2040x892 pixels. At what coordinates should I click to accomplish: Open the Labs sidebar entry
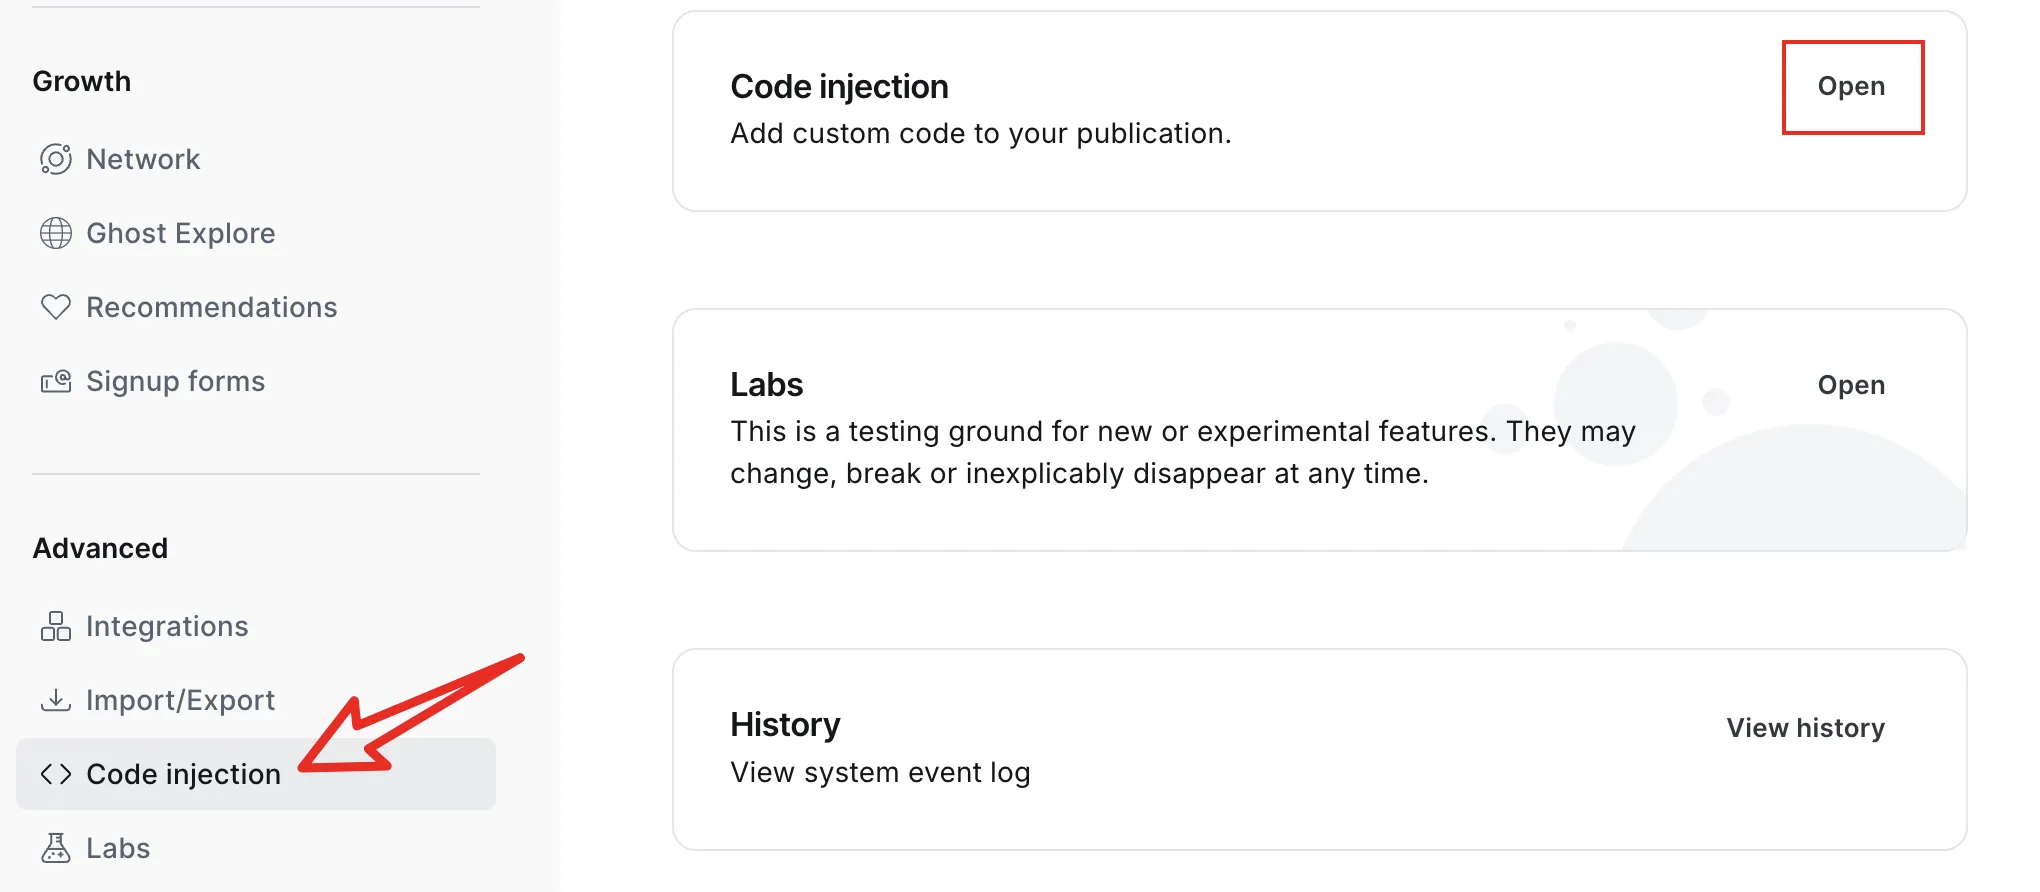coord(118,847)
